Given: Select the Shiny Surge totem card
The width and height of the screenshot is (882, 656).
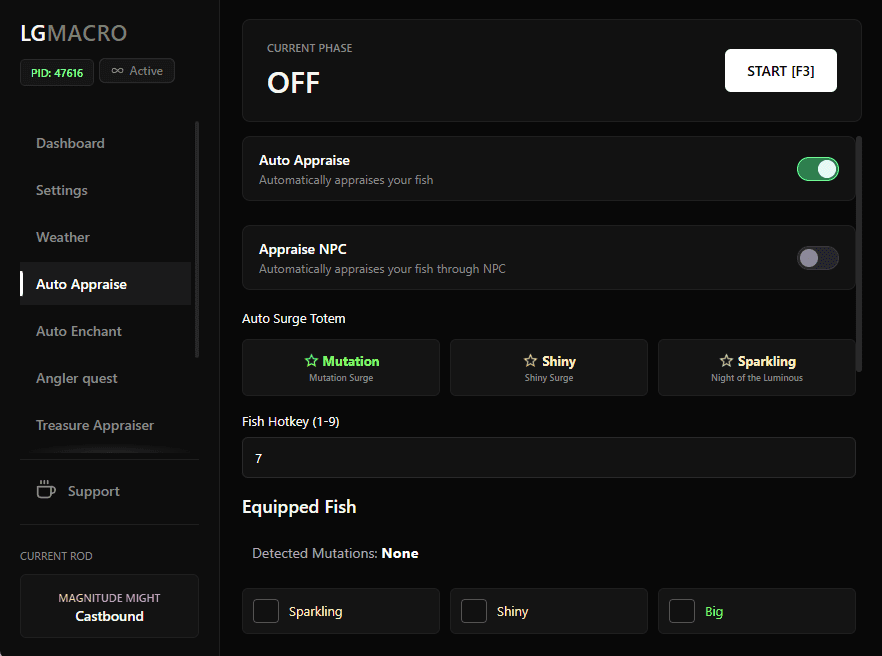Looking at the screenshot, I should pyautogui.click(x=549, y=367).
